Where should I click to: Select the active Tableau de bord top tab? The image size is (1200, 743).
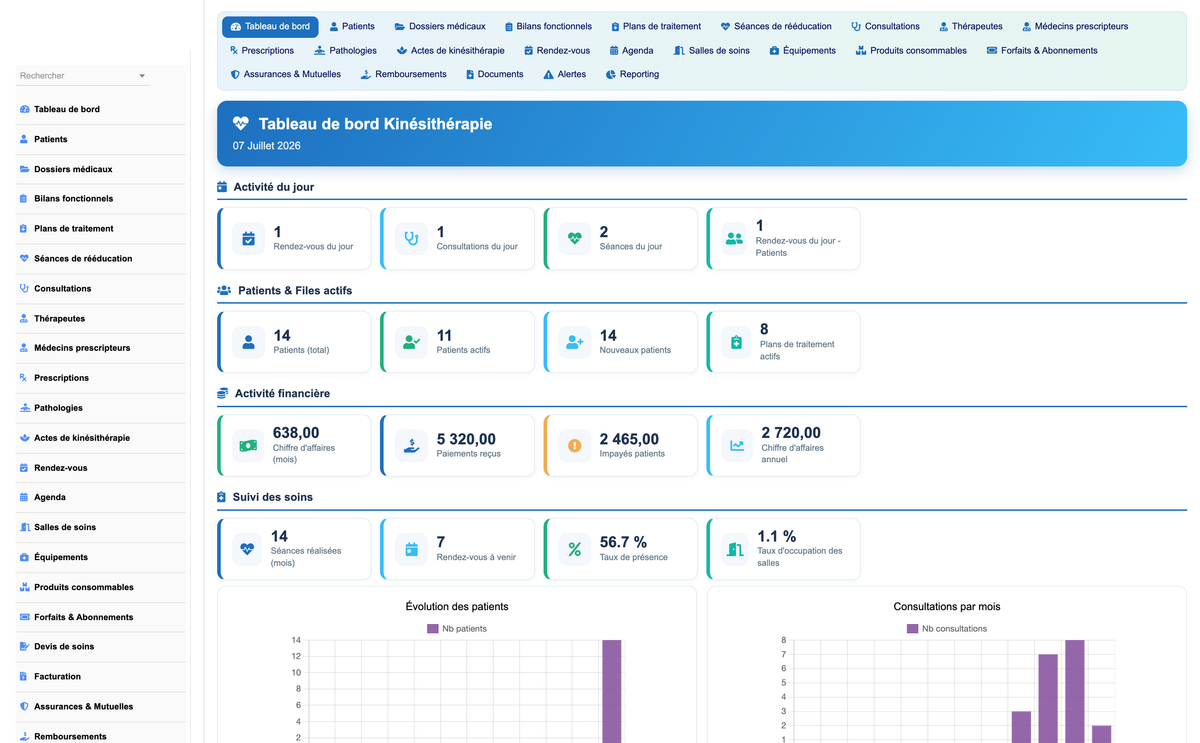click(x=270, y=26)
